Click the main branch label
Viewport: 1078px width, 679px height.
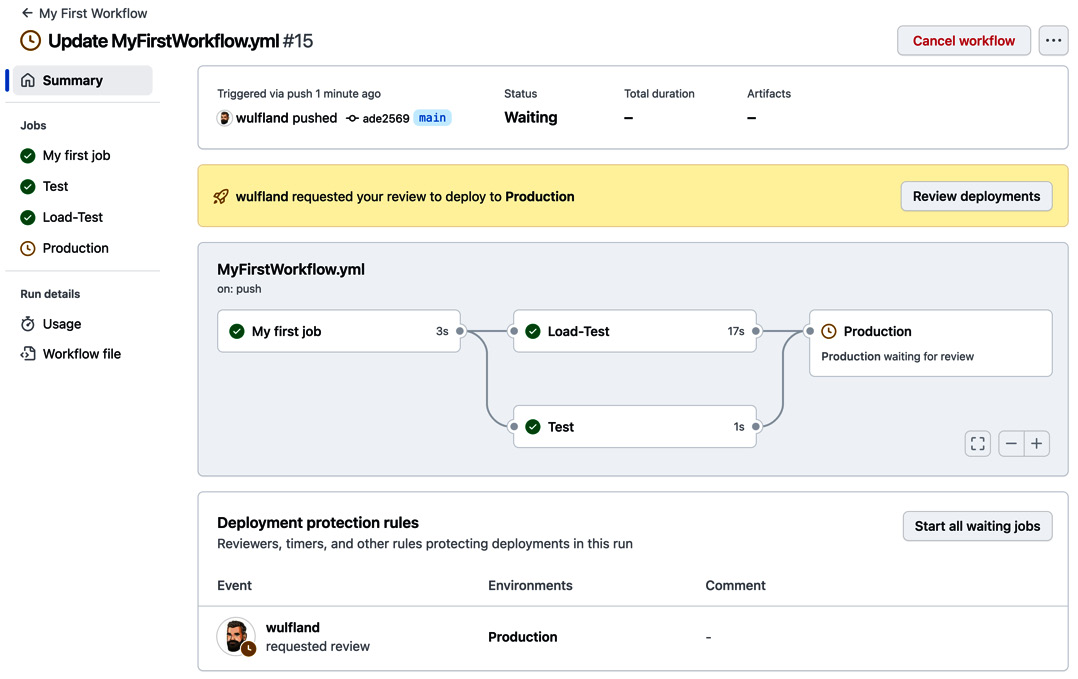[432, 118]
